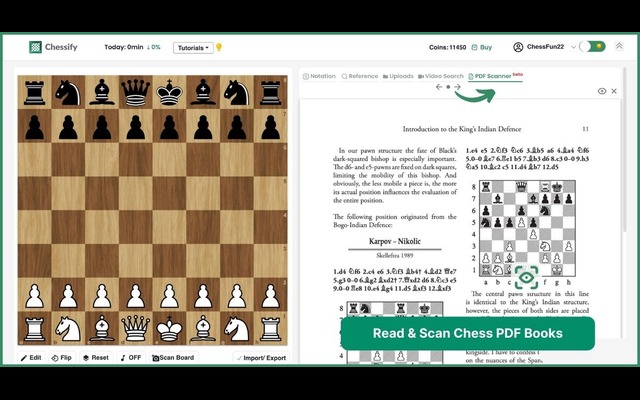This screenshot has height=400, width=640.
Task: Toggle the sound OFF button
Action: [131, 358]
